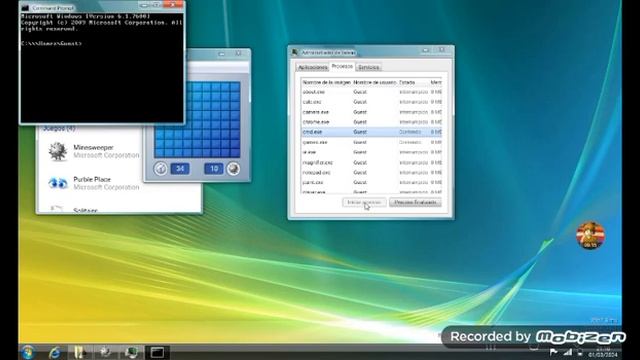Select the ie.exe process row

(x=371, y=152)
